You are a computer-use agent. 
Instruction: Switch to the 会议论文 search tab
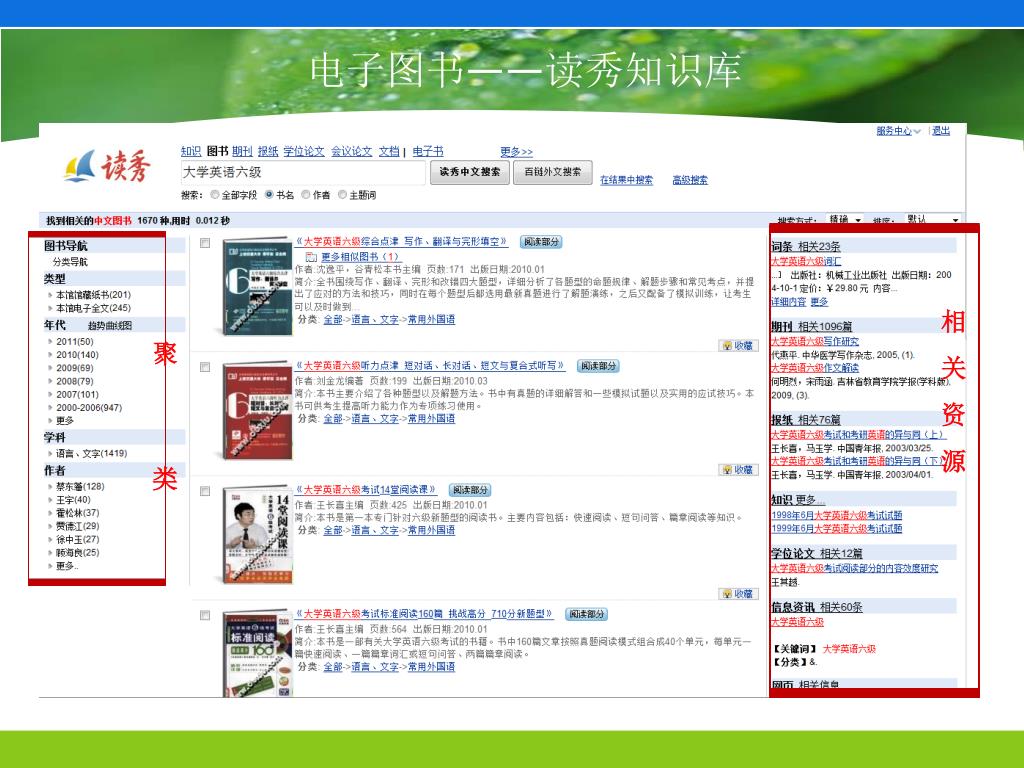click(x=351, y=151)
